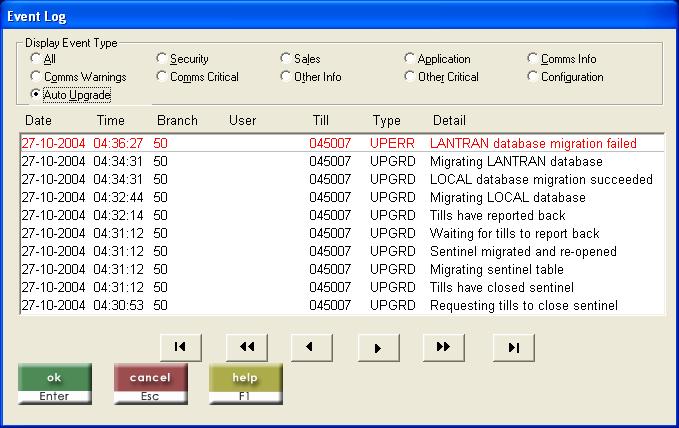Screen dimensions: 679x428
Task: Skip forward several pages with double-right arrows
Action: [x=443, y=347]
